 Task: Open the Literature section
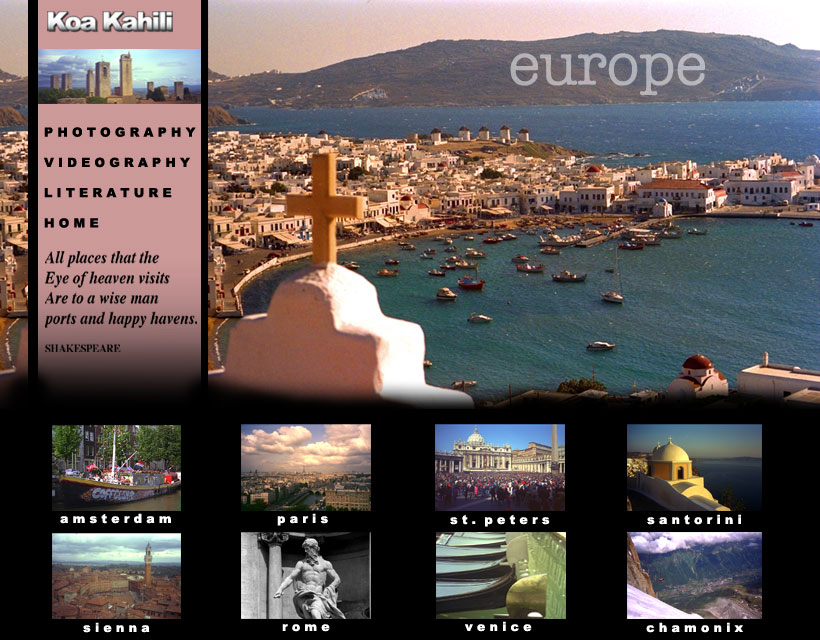click(x=108, y=192)
